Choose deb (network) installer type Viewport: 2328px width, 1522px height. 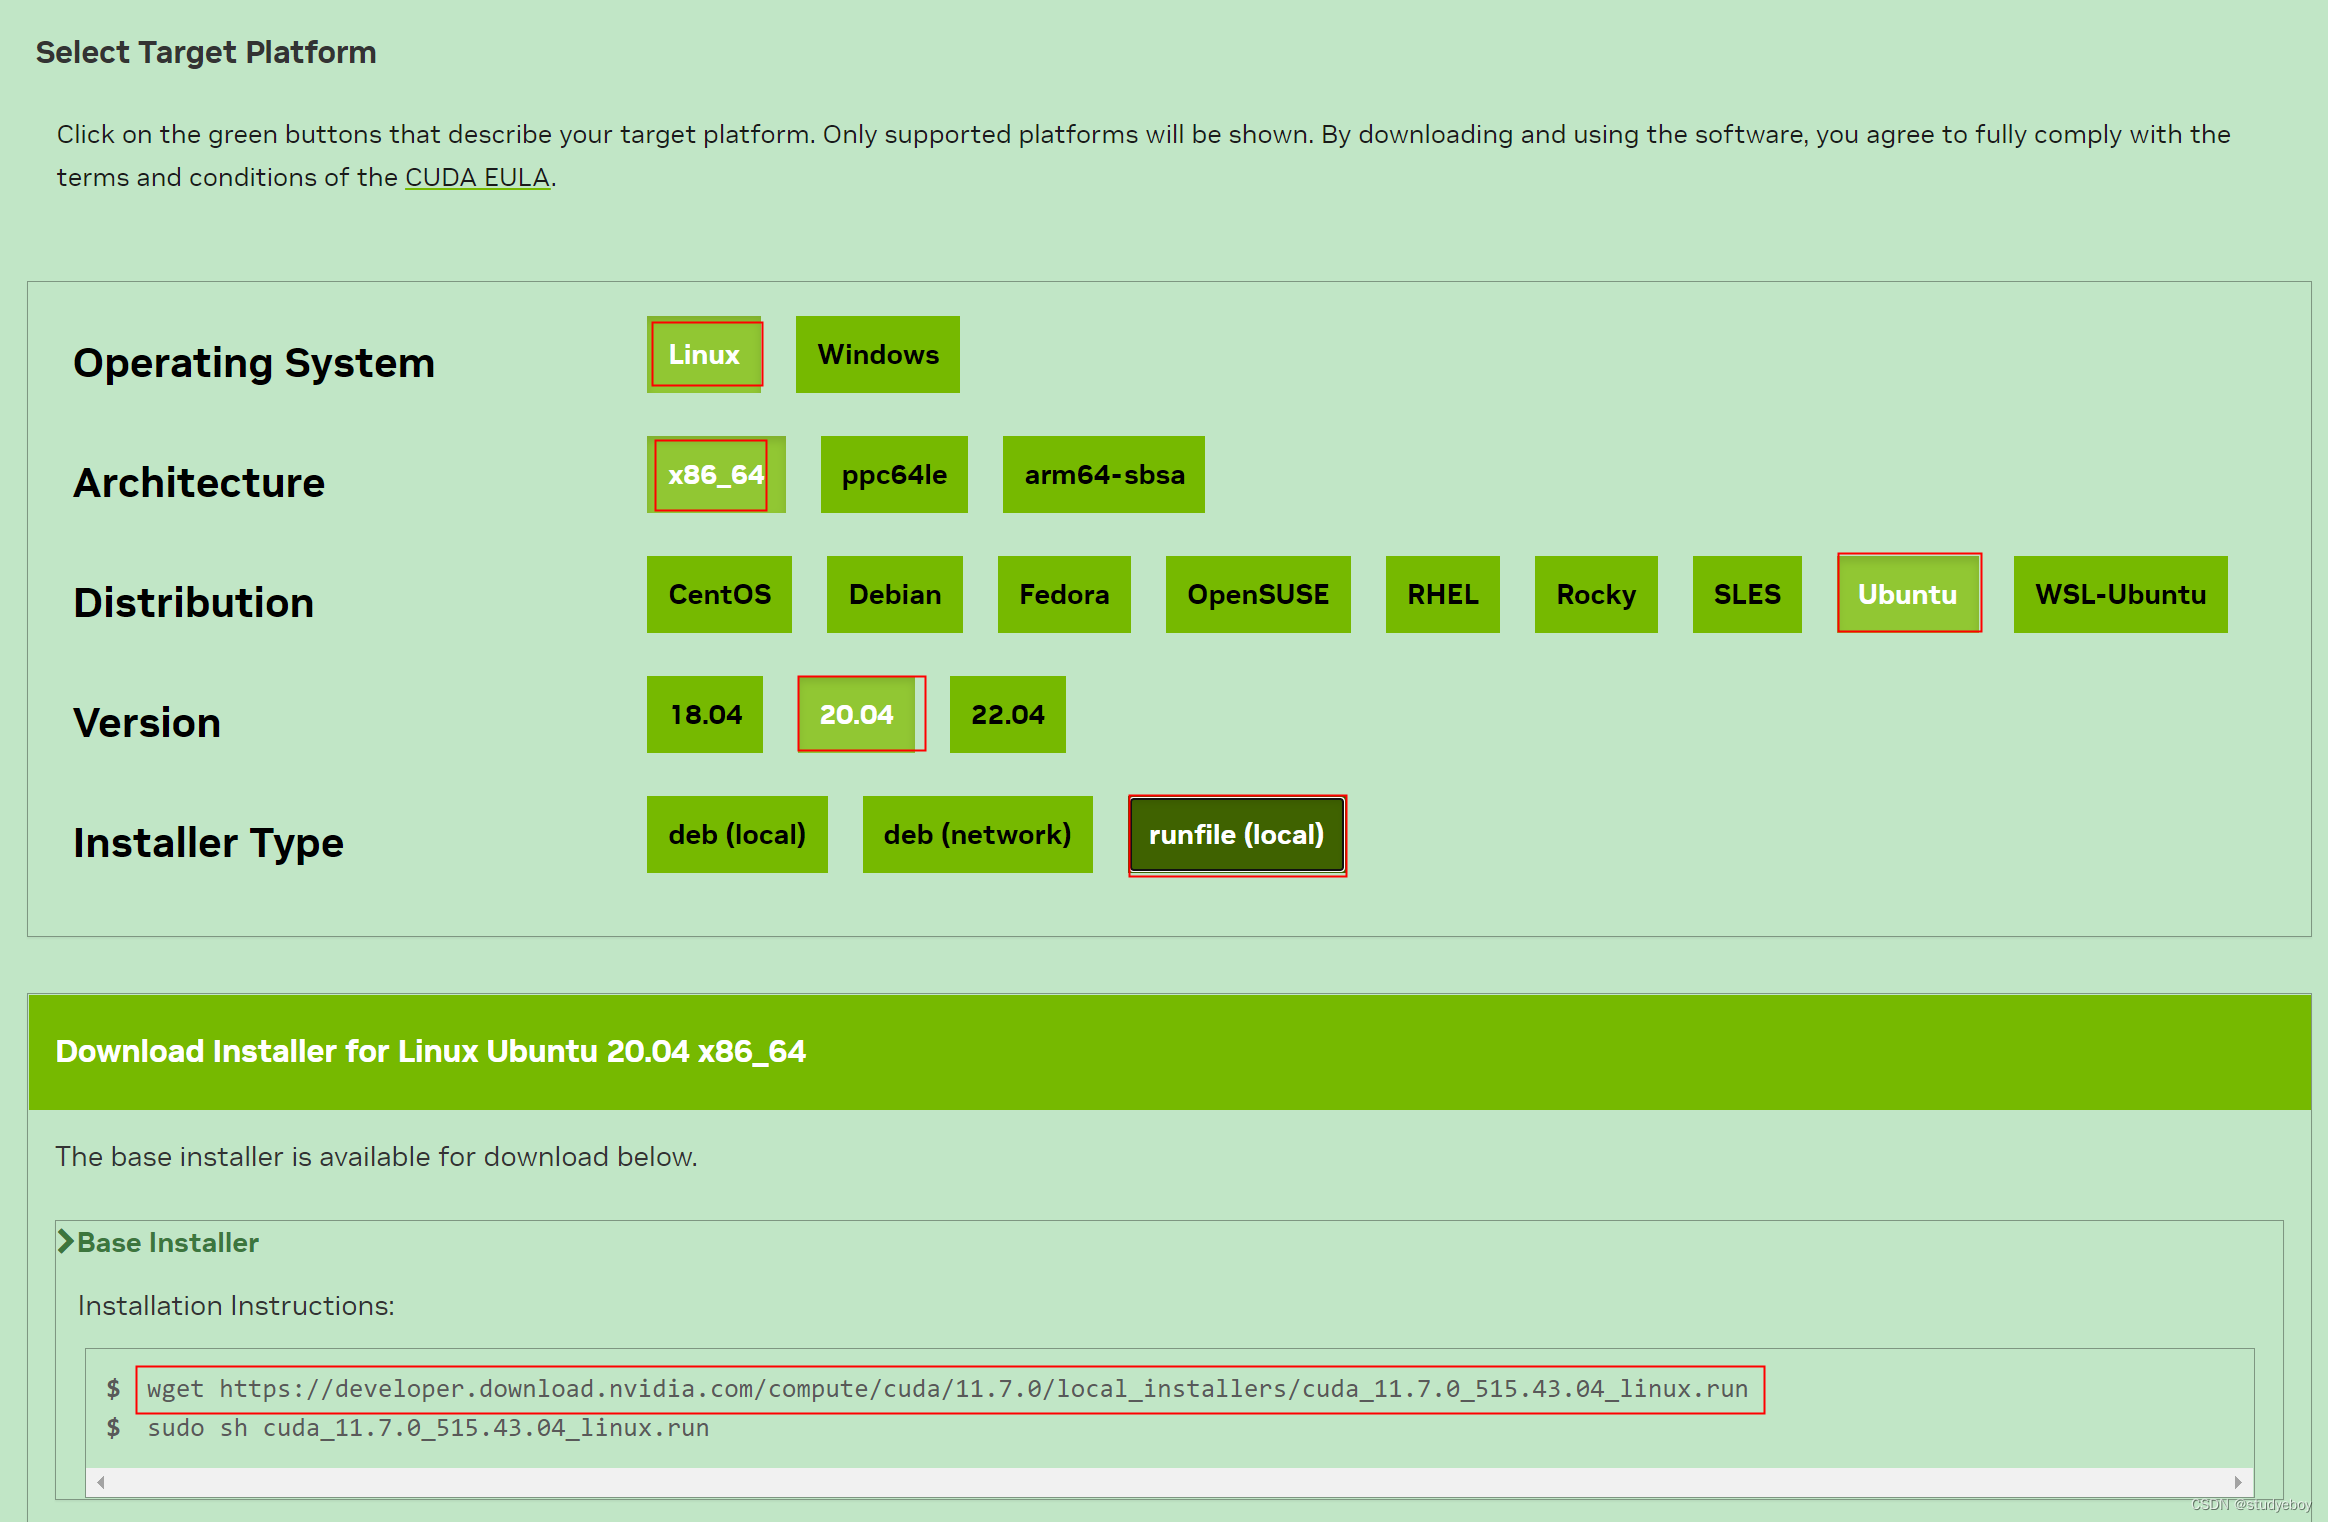[x=978, y=835]
